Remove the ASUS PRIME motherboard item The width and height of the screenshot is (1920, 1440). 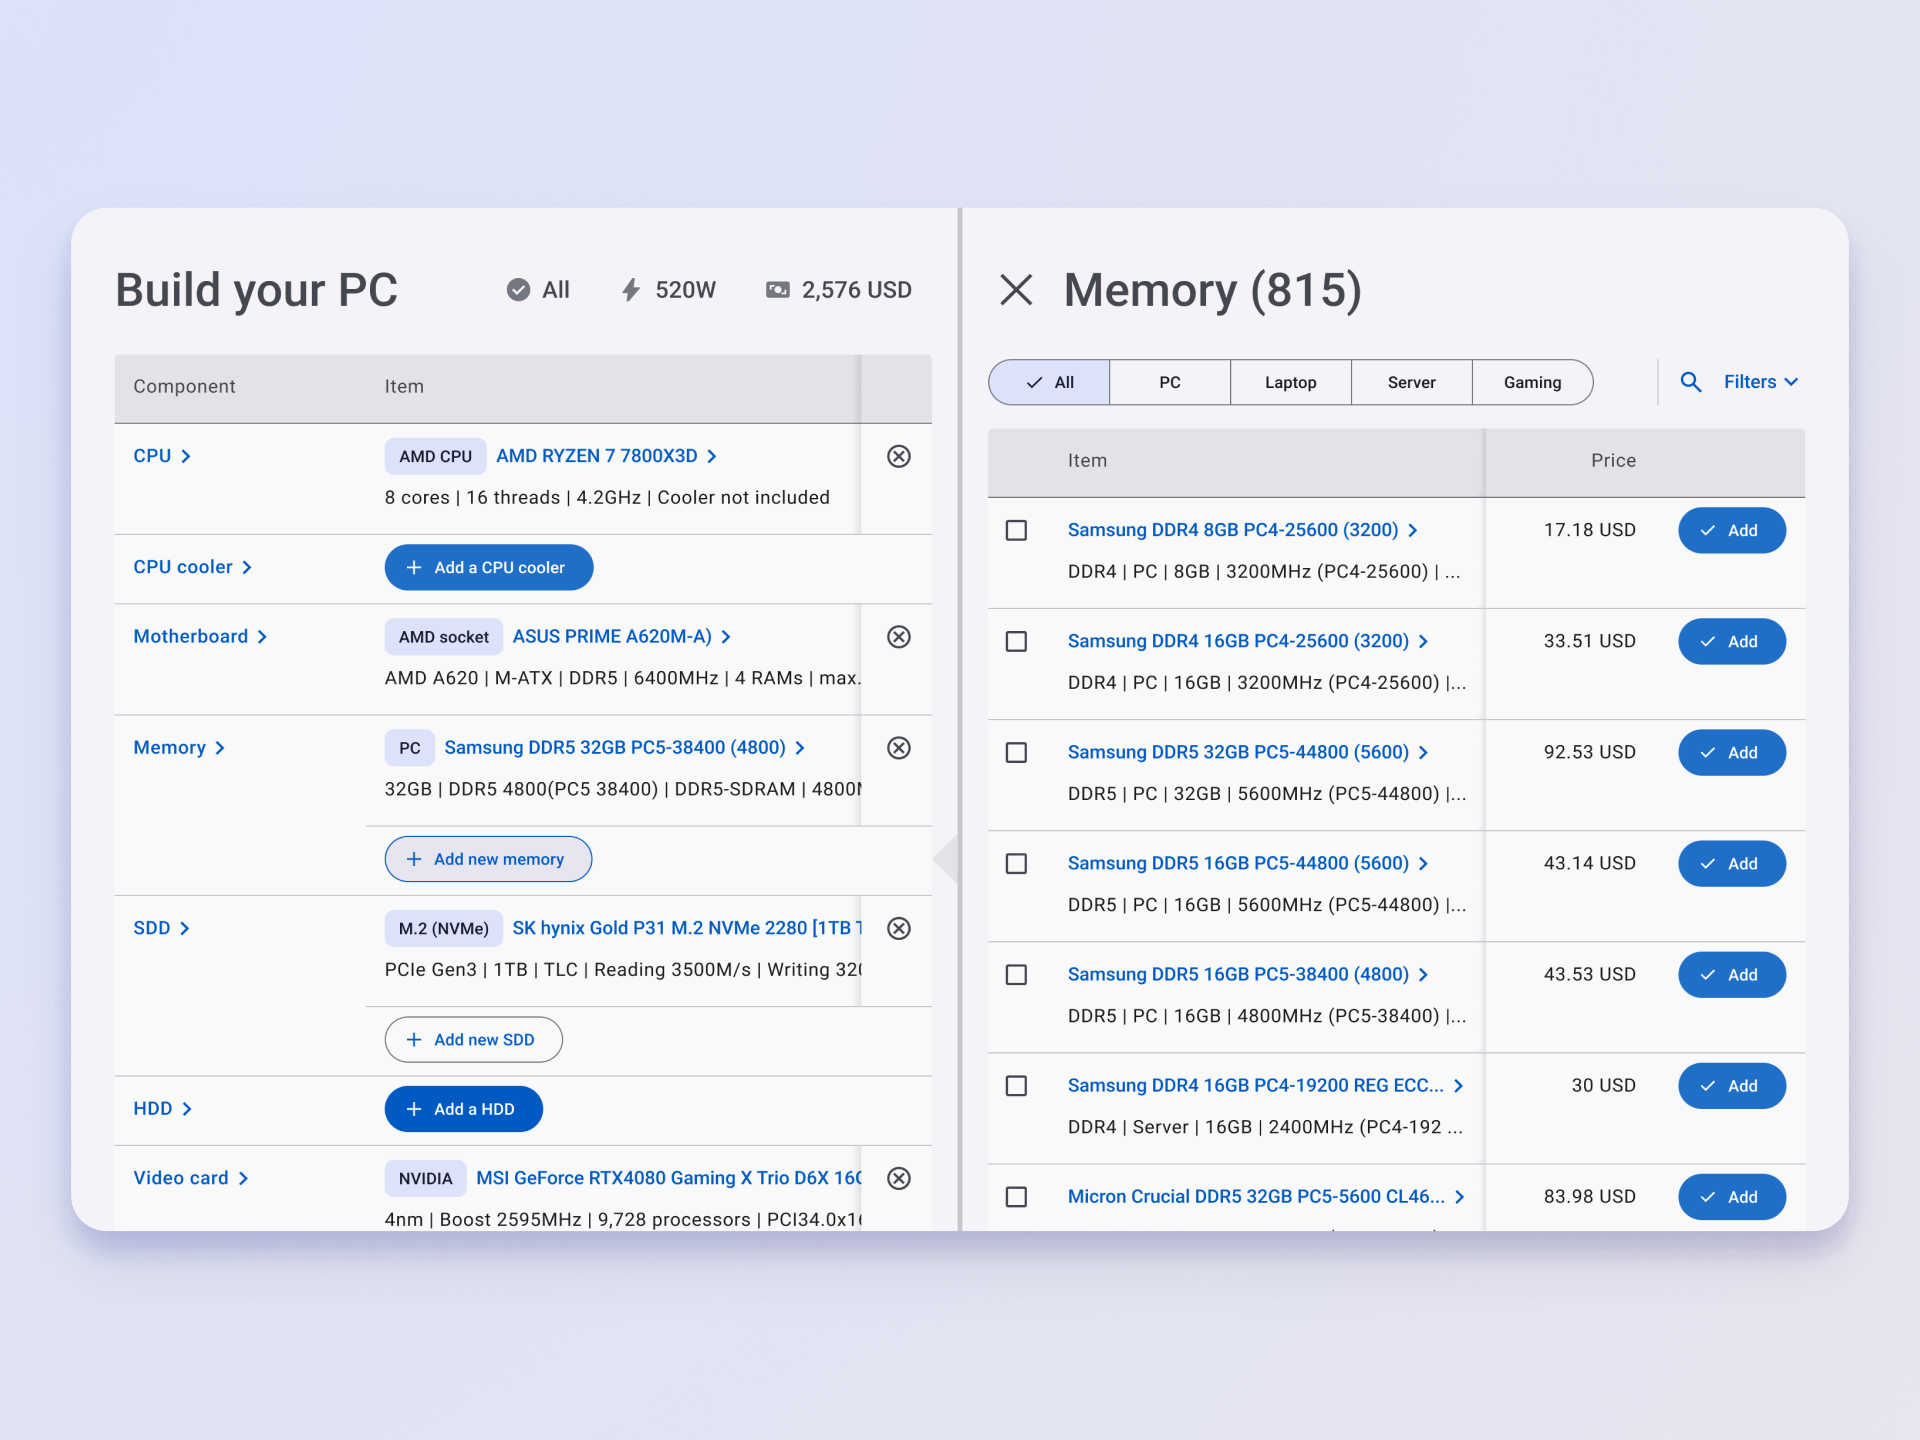coord(898,637)
